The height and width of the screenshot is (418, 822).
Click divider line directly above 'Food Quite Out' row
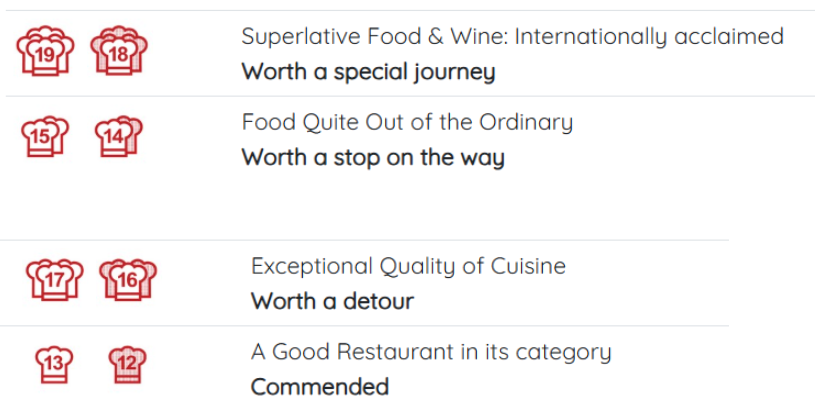point(410,96)
